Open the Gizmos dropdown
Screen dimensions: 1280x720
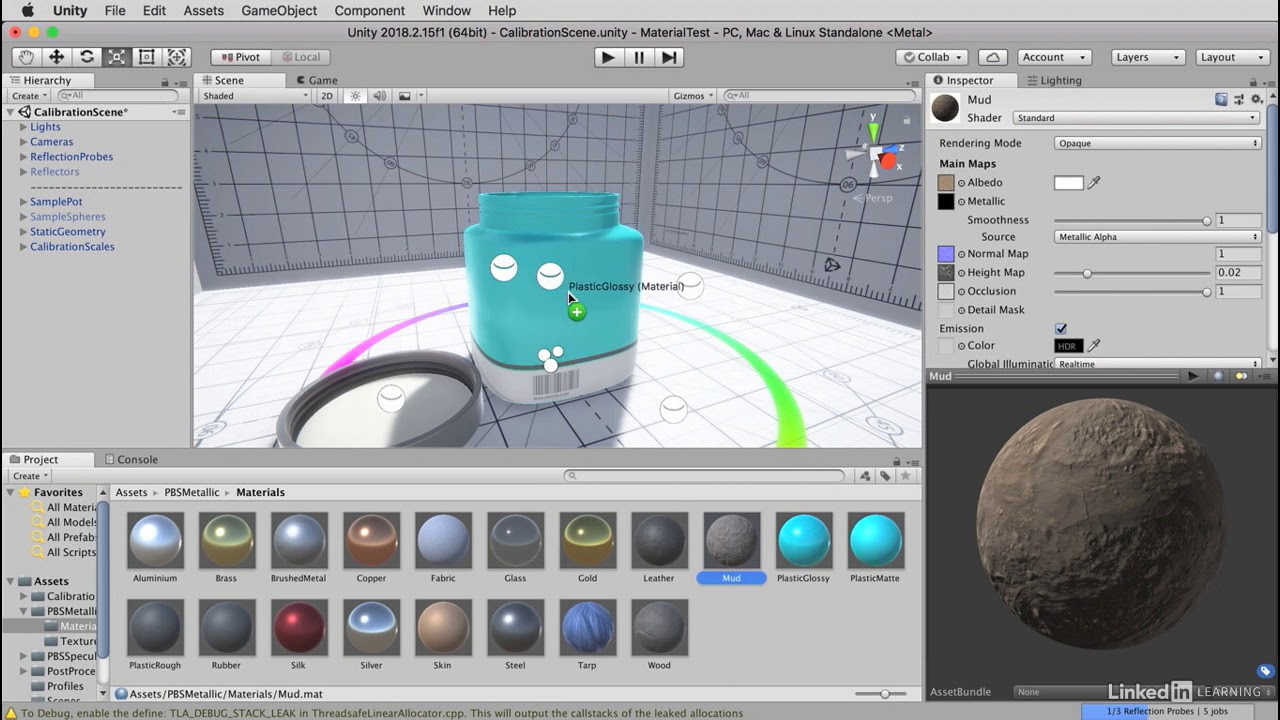click(693, 96)
